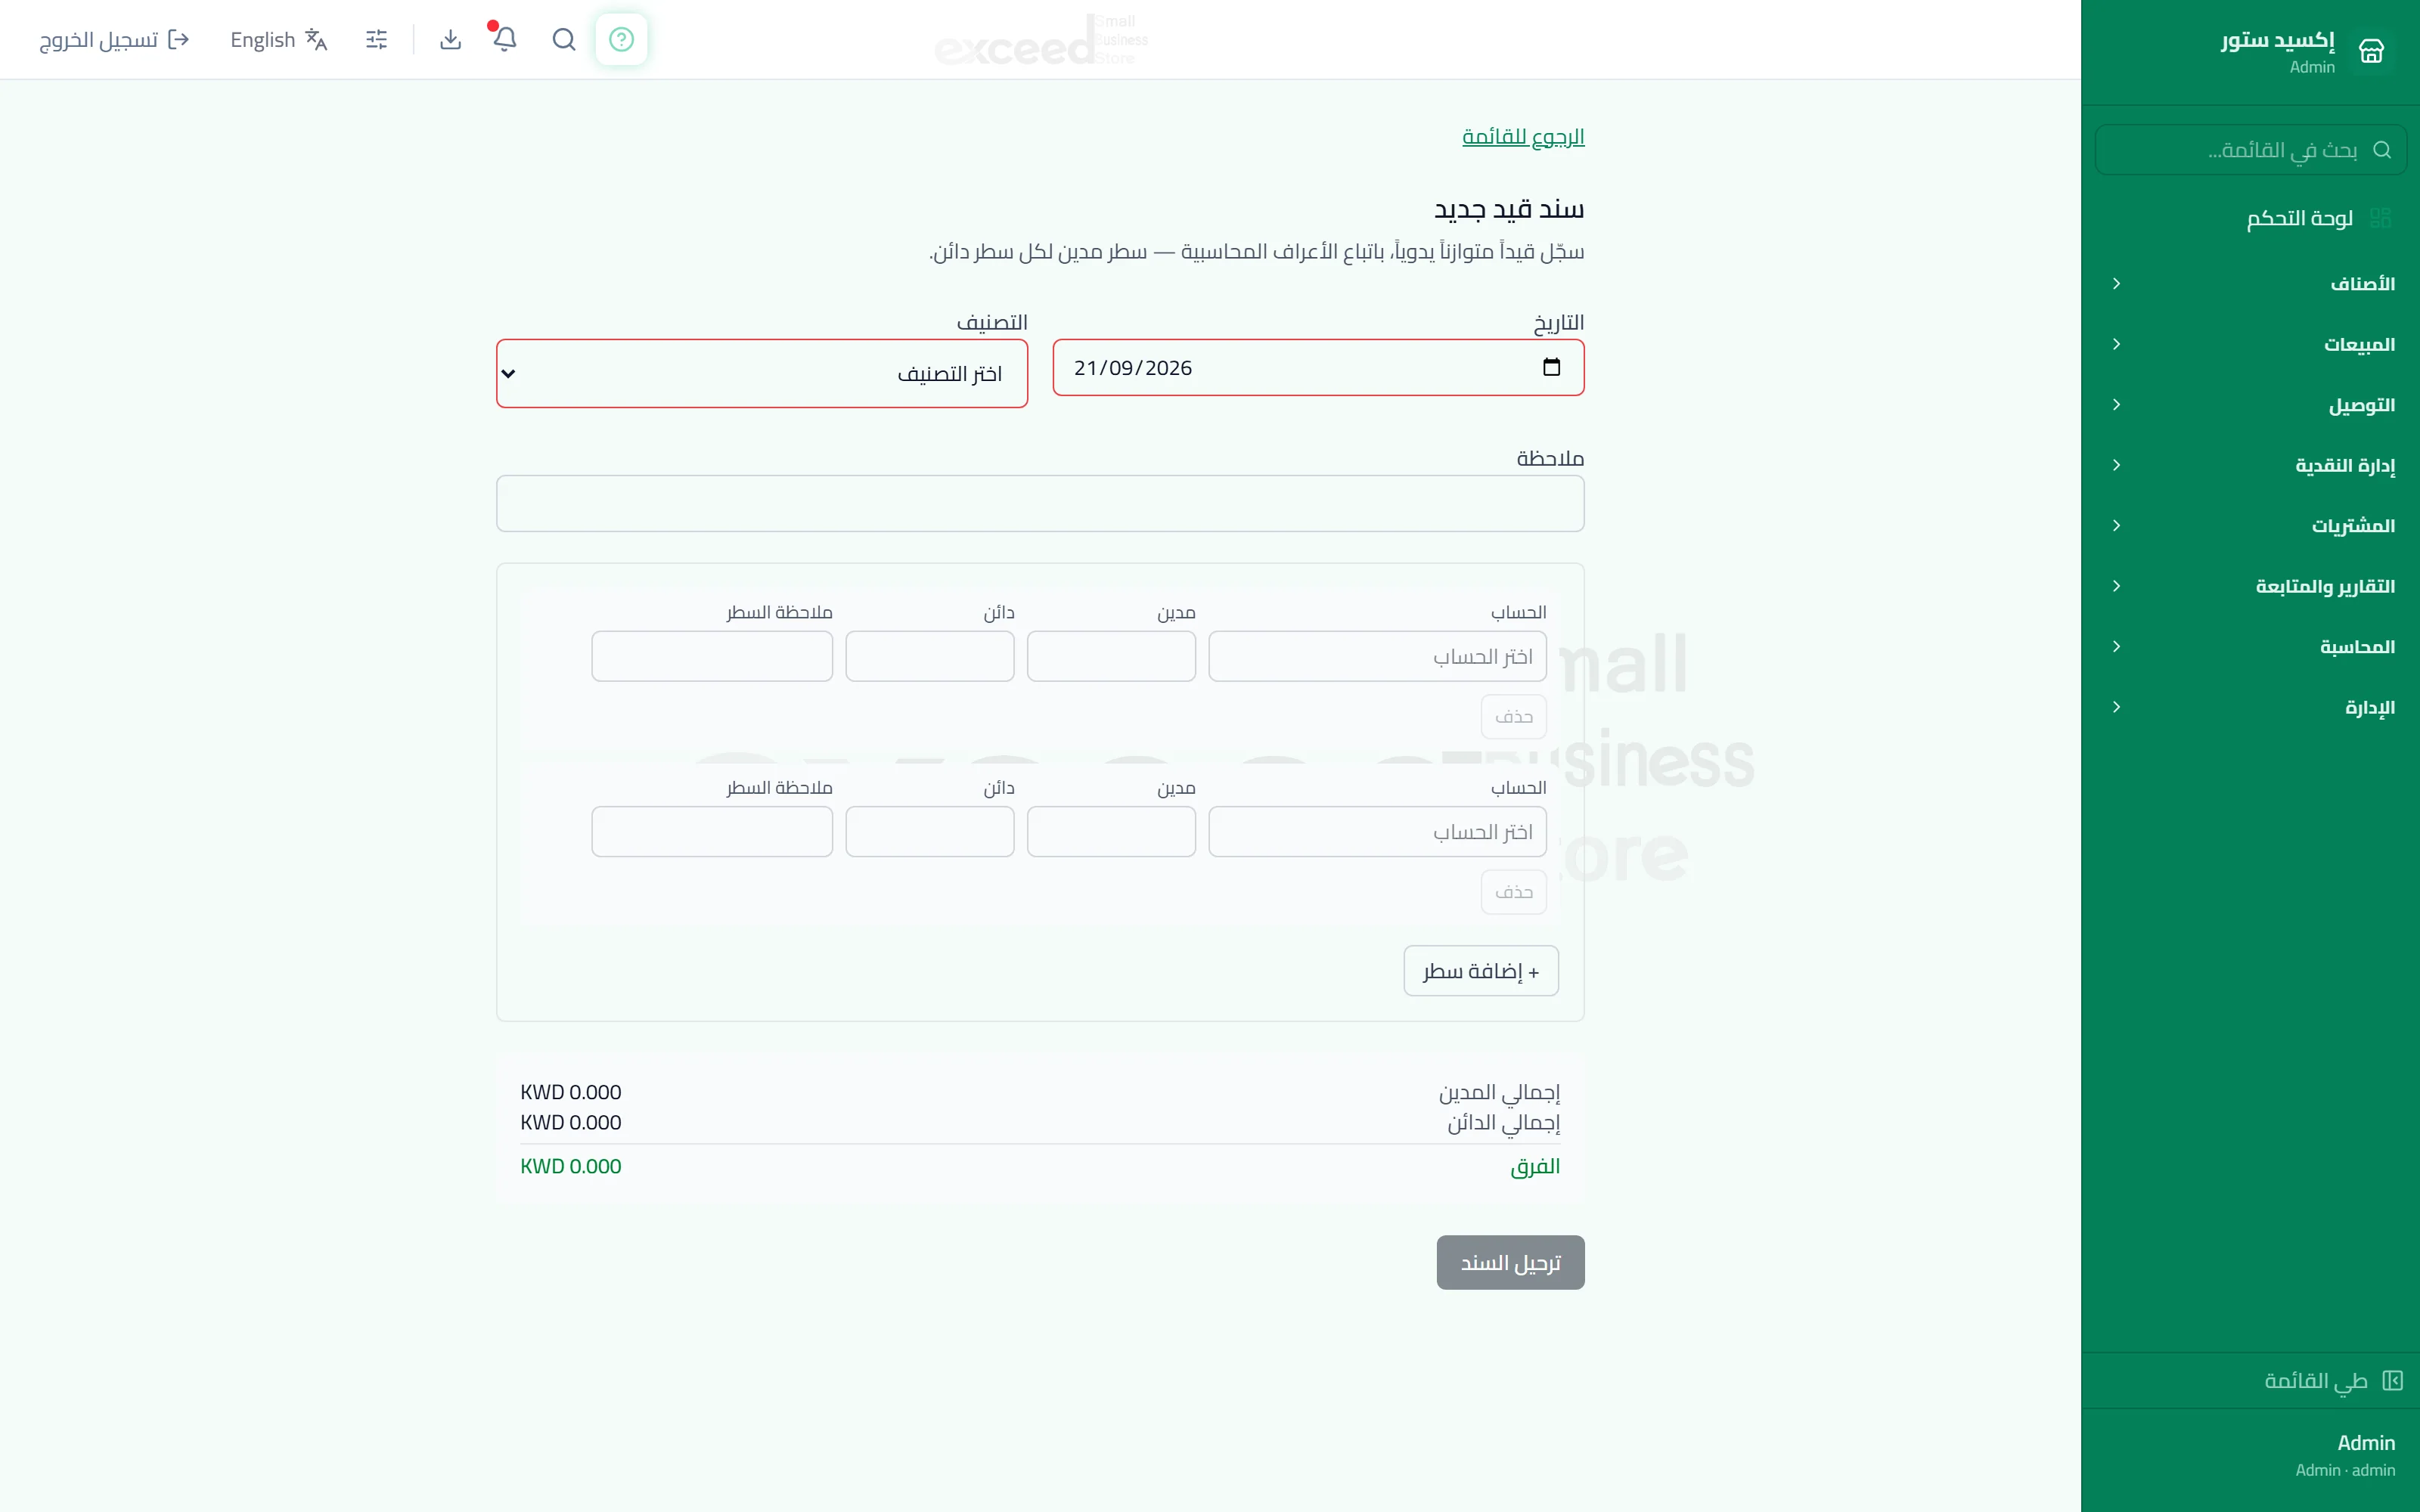Open الإدارة menu item

(x=2250, y=707)
